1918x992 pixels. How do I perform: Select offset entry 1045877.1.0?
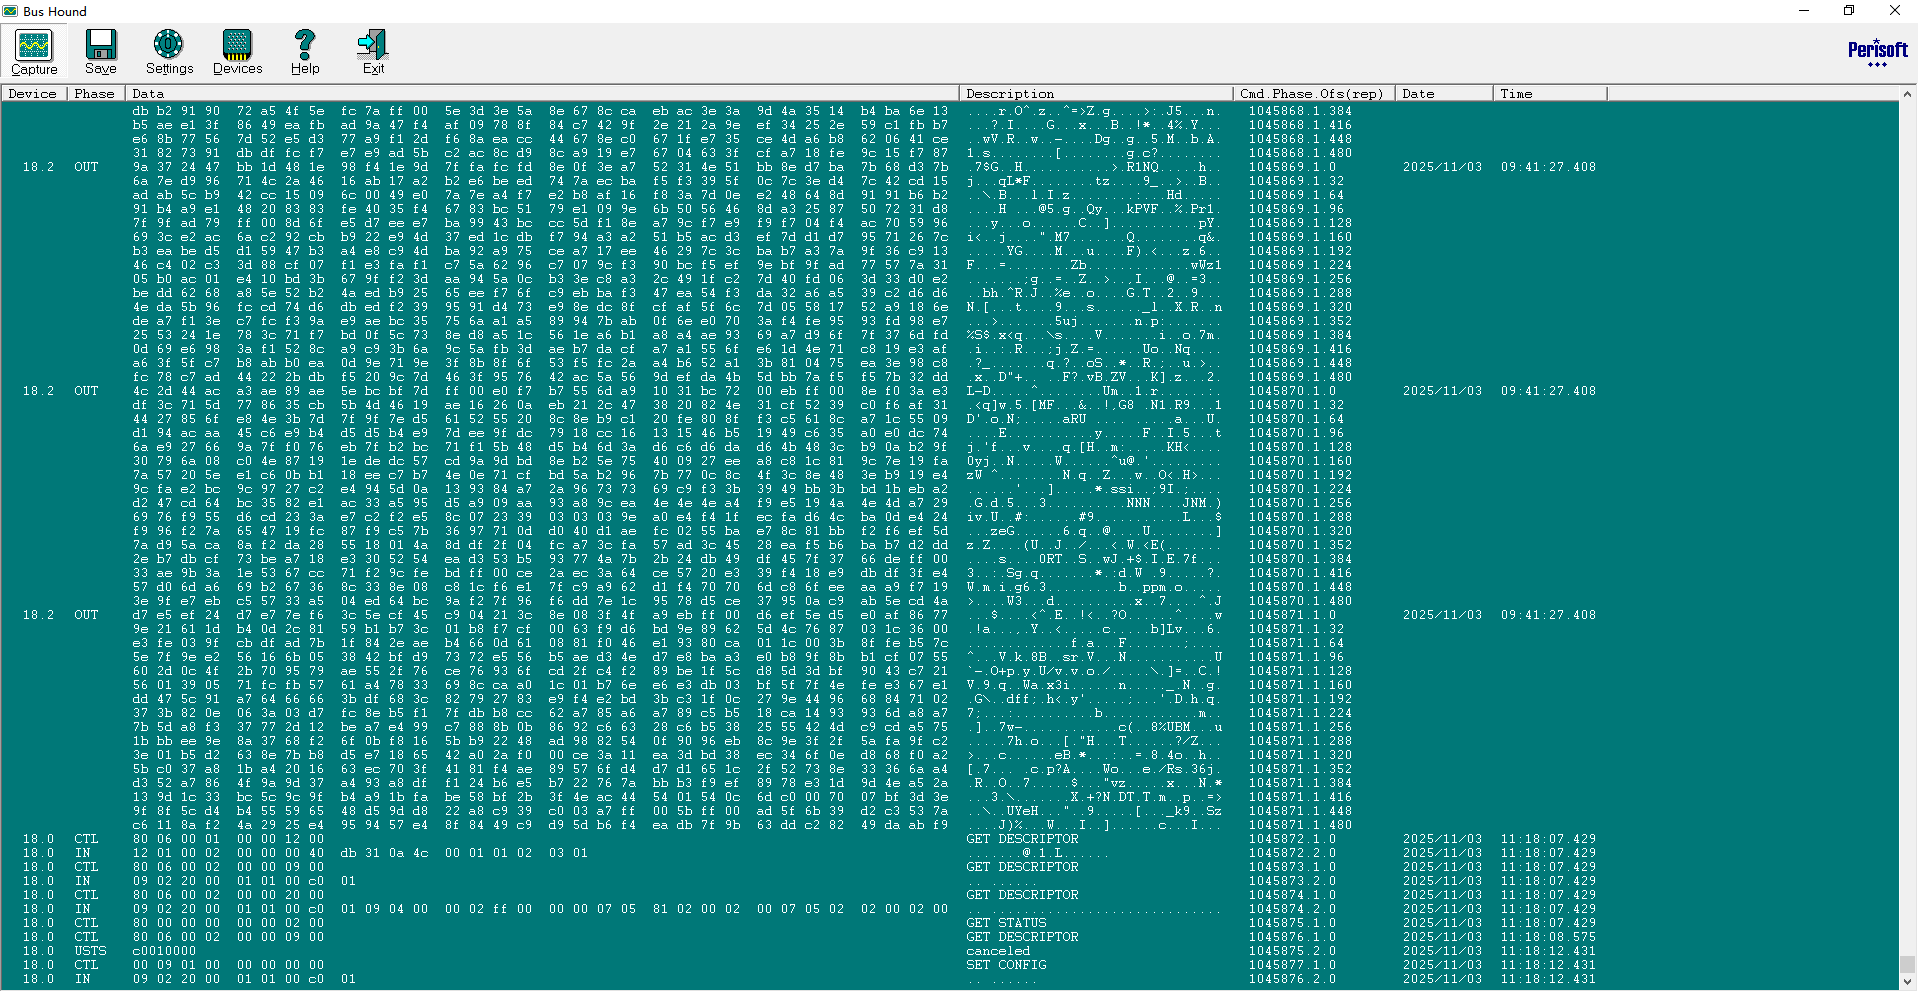[1292, 965]
